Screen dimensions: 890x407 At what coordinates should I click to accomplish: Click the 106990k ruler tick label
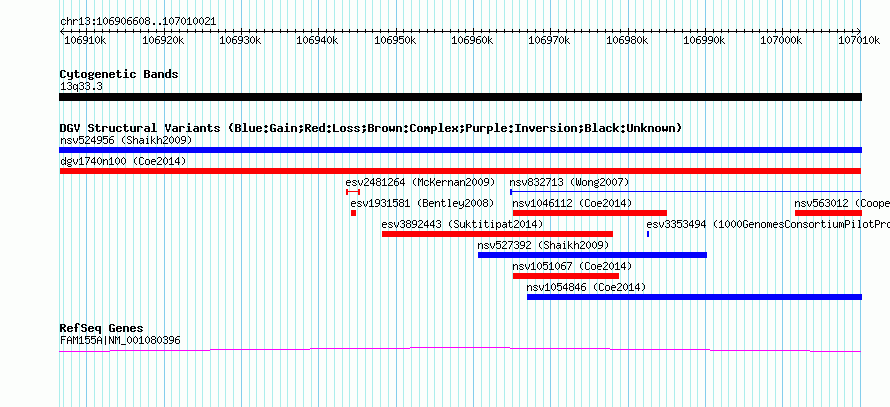[x=705, y=40]
